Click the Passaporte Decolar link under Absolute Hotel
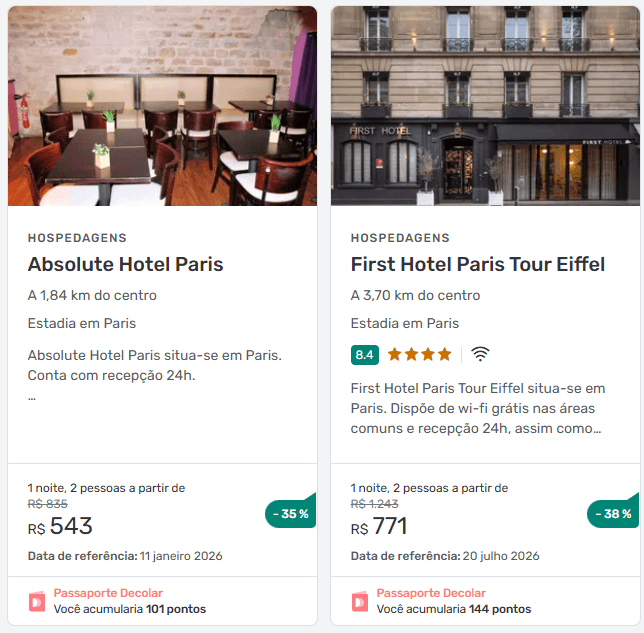Viewport: 644px width, 633px height. click(x=108, y=593)
